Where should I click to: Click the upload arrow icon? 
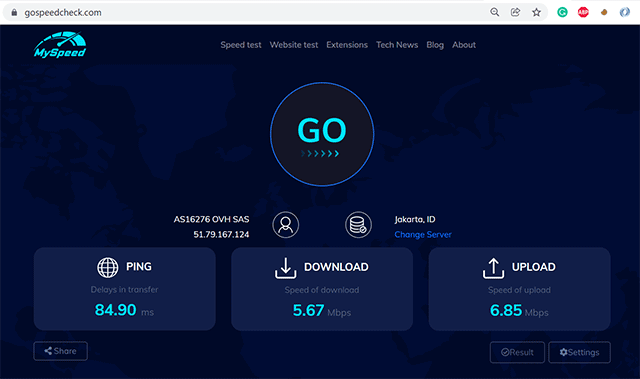pos(493,268)
